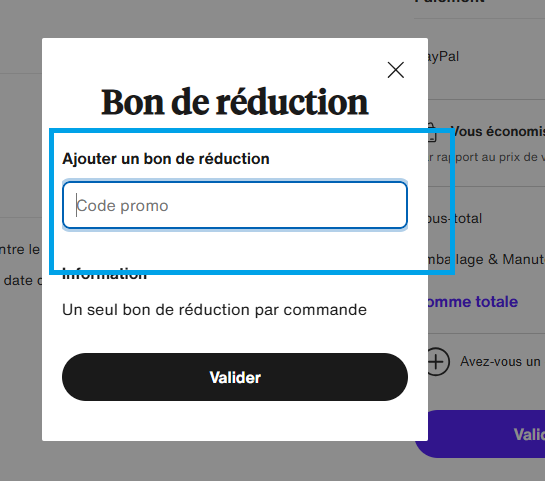The width and height of the screenshot is (545, 481).
Task: Click the plus circle icon beside Avez-vous un
Action: (x=438, y=362)
